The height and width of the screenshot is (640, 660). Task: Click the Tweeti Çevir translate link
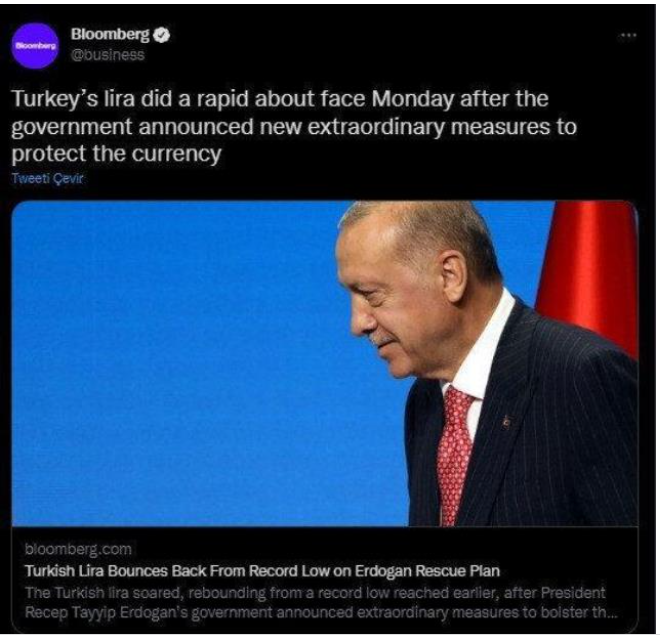48,179
